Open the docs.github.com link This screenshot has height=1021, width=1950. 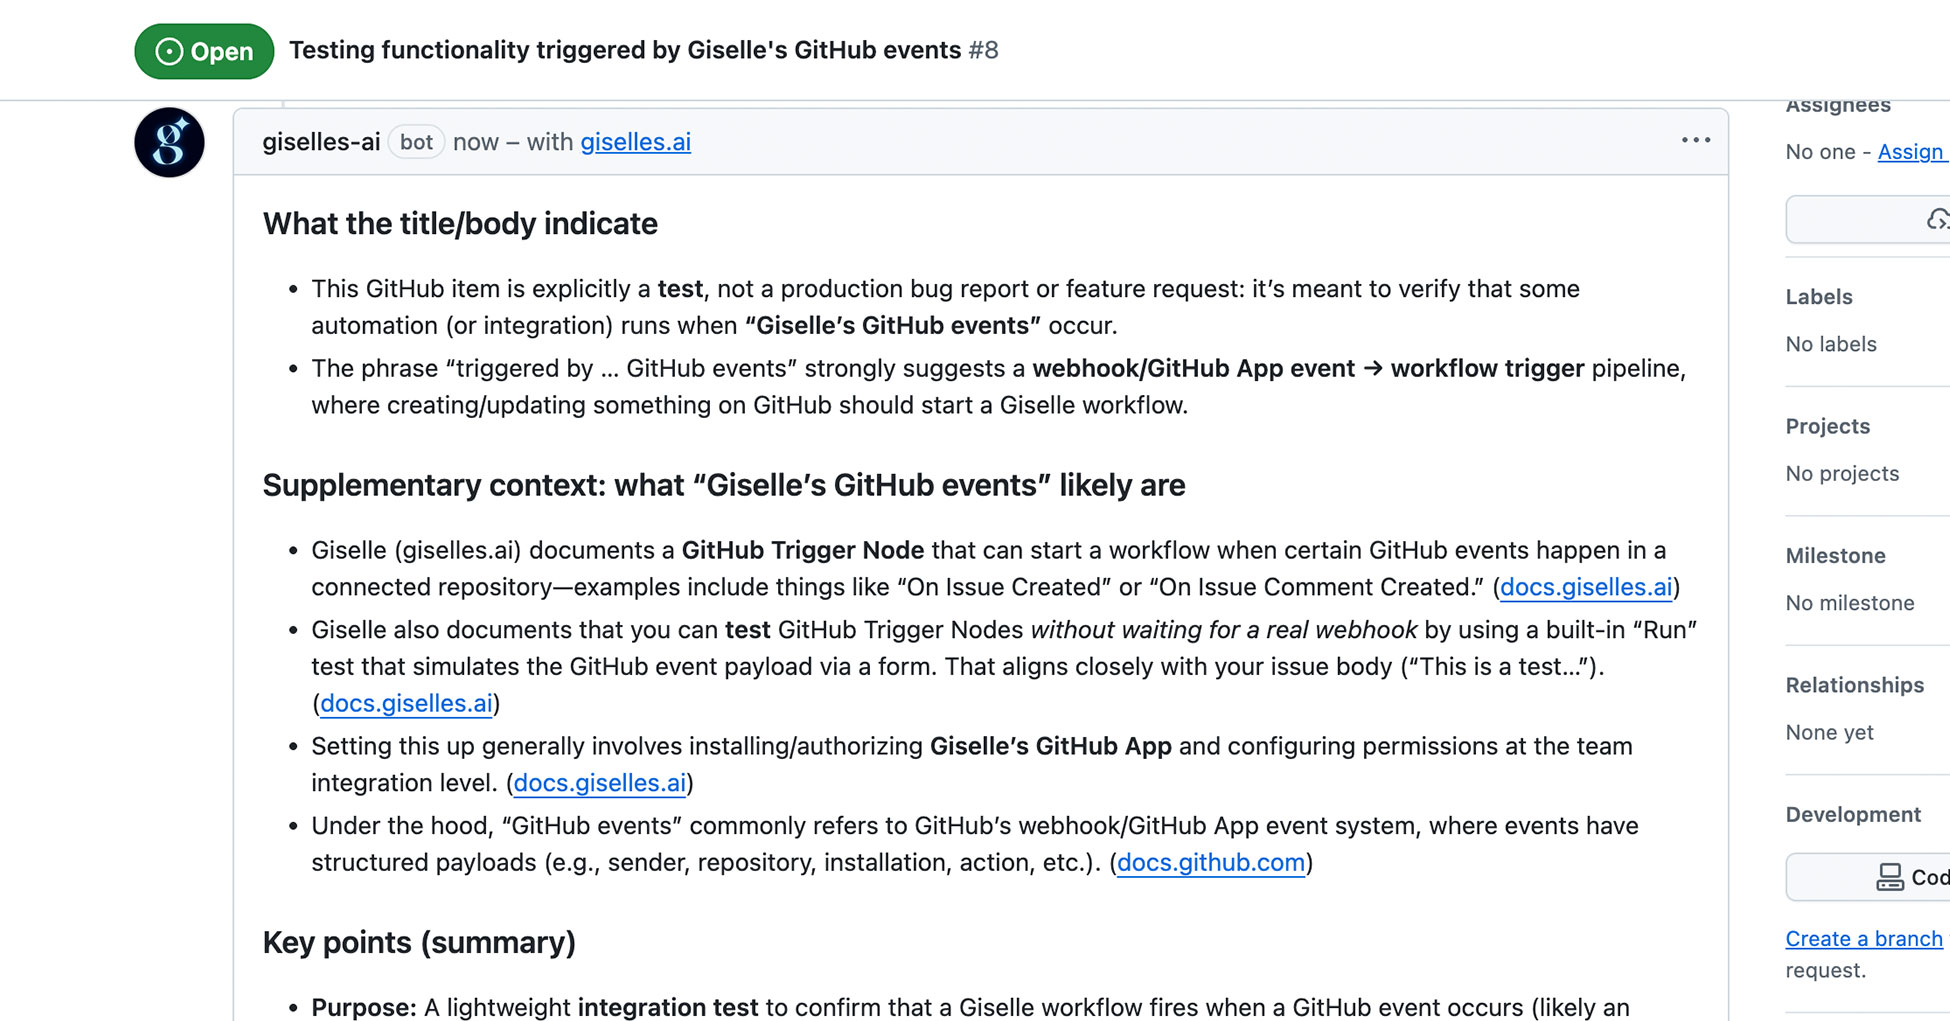[x=1210, y=862]
